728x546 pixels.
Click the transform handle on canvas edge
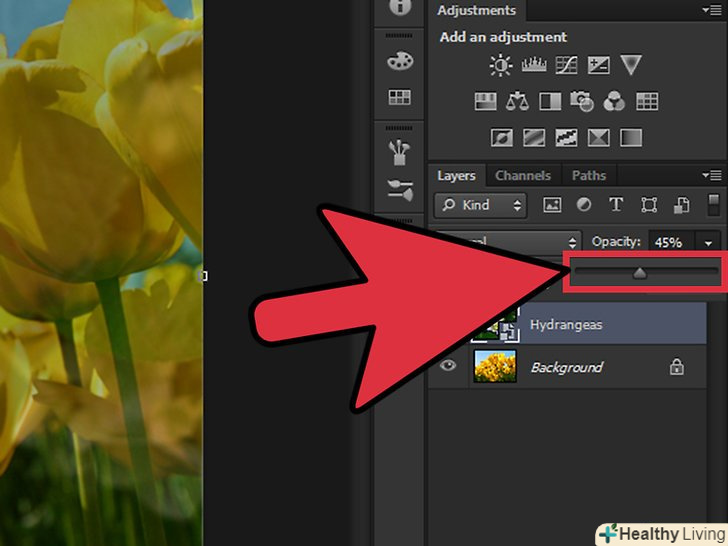(x=203, y=276)
